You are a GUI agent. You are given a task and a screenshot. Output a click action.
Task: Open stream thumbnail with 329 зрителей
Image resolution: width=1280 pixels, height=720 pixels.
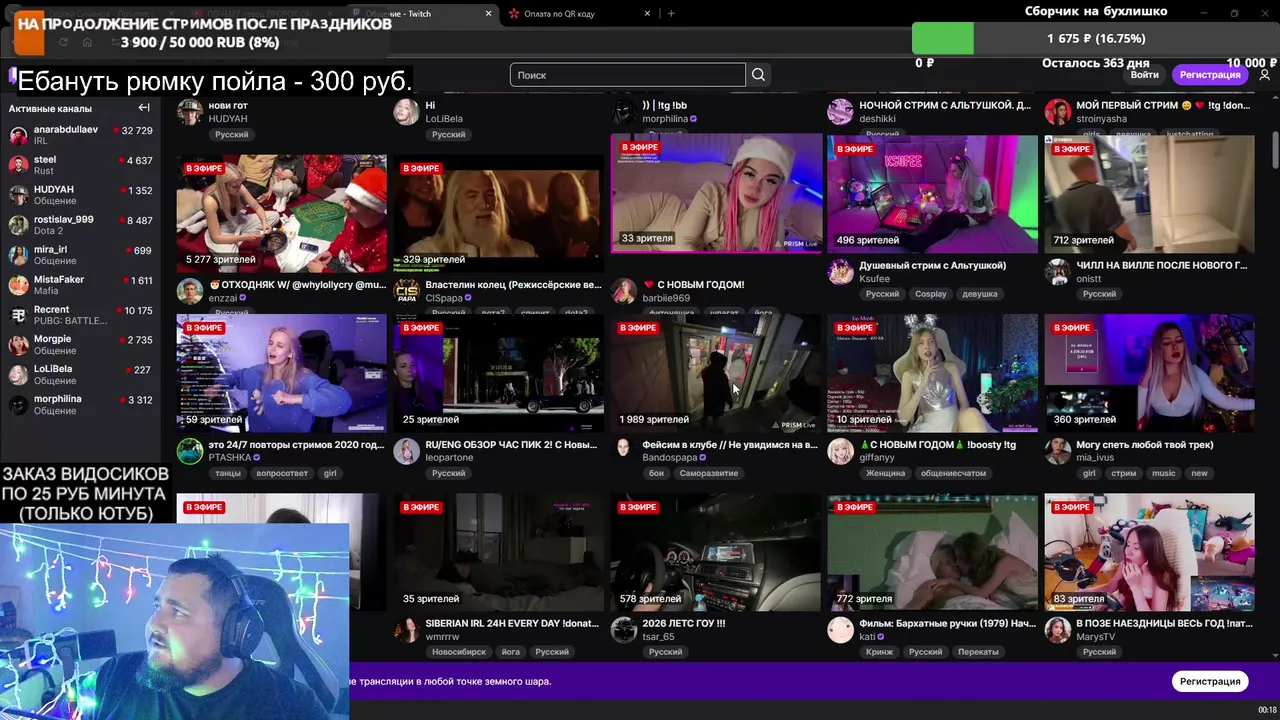click(498, 213)
